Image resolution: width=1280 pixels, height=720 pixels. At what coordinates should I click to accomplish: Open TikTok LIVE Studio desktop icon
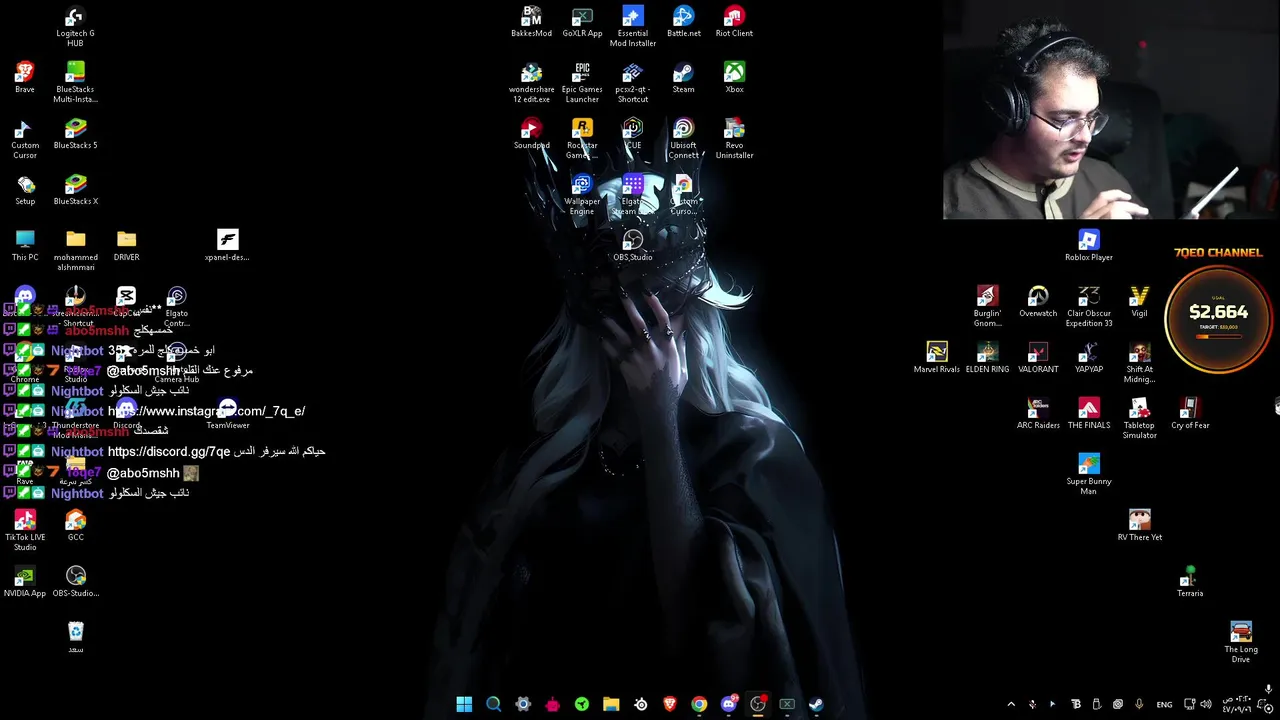pyautogui.click(x=25, y=531)
